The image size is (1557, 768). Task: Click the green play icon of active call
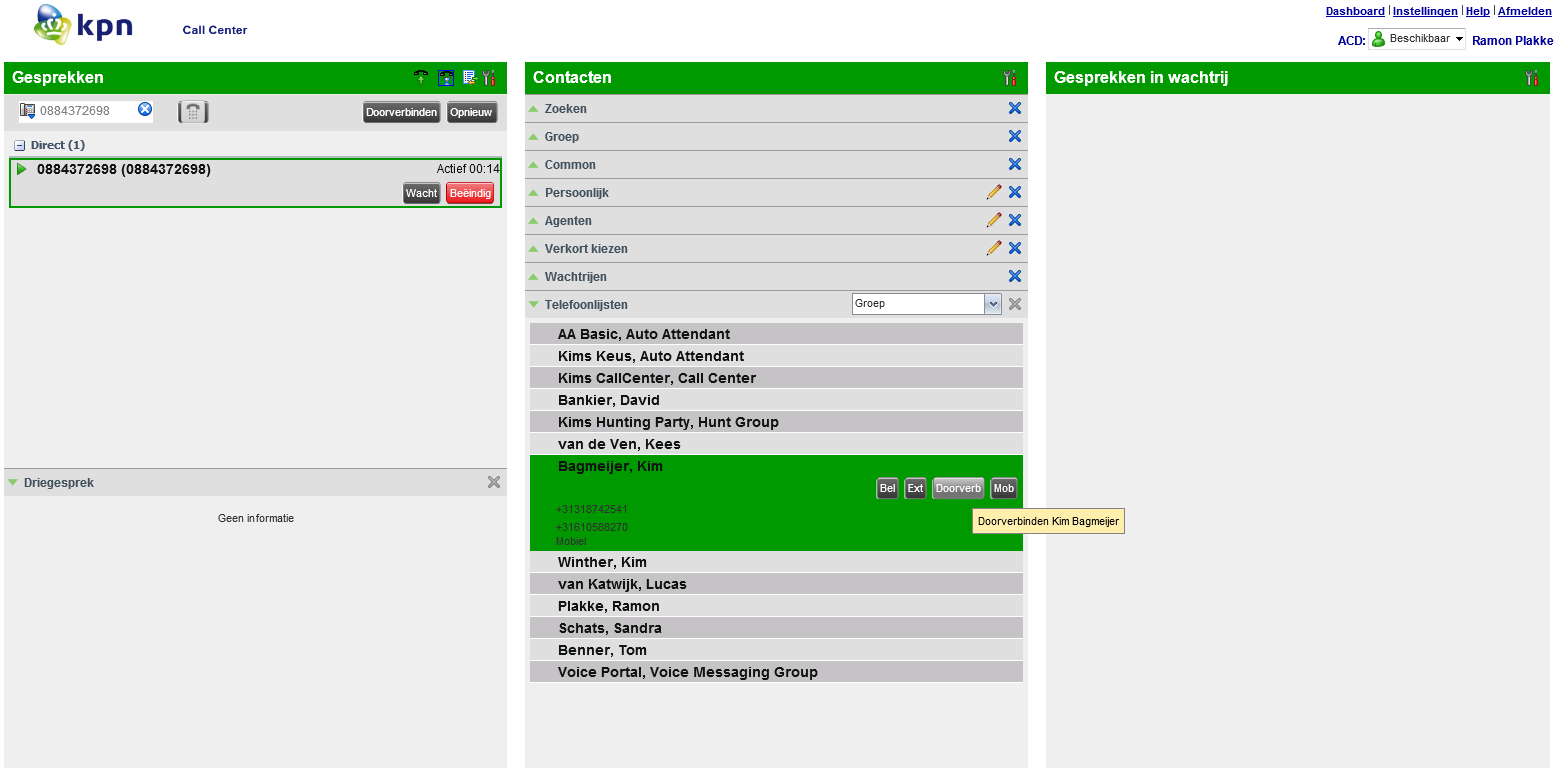tap(22, 169)
